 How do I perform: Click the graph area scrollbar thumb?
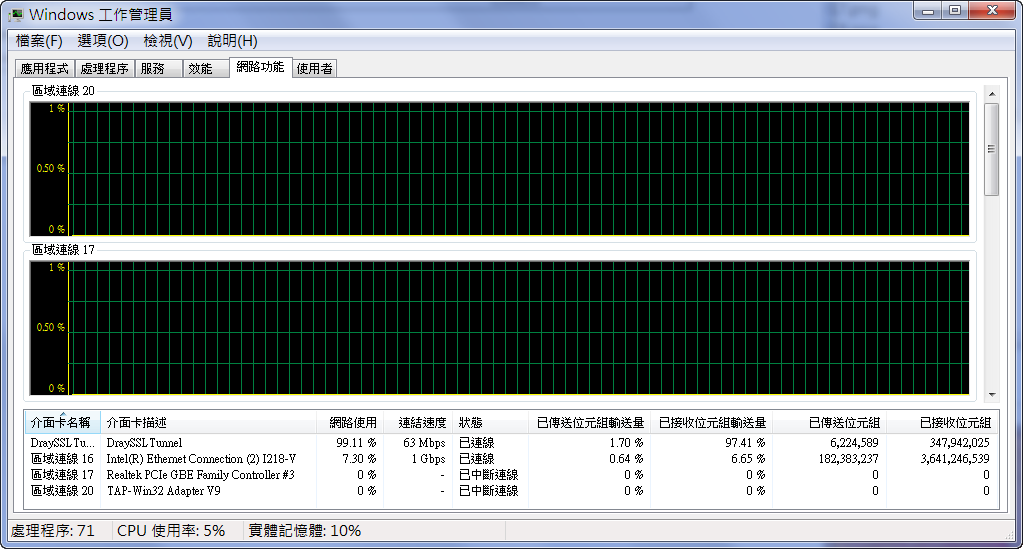(x=992, y=149)
